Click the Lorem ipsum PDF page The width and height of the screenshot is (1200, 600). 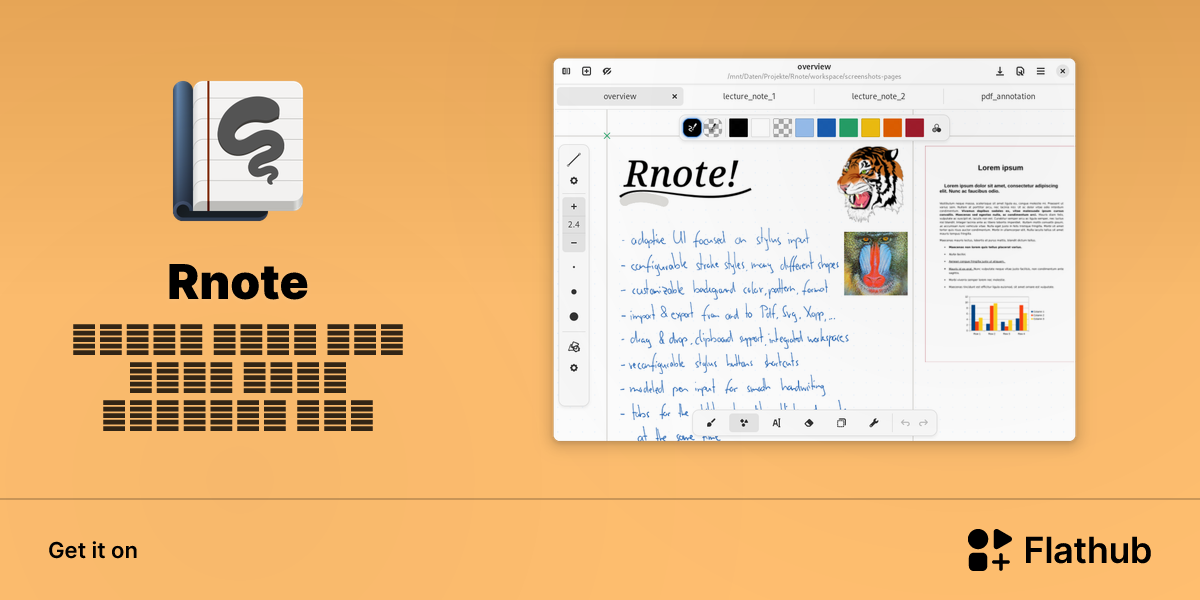click(1000, 254)
